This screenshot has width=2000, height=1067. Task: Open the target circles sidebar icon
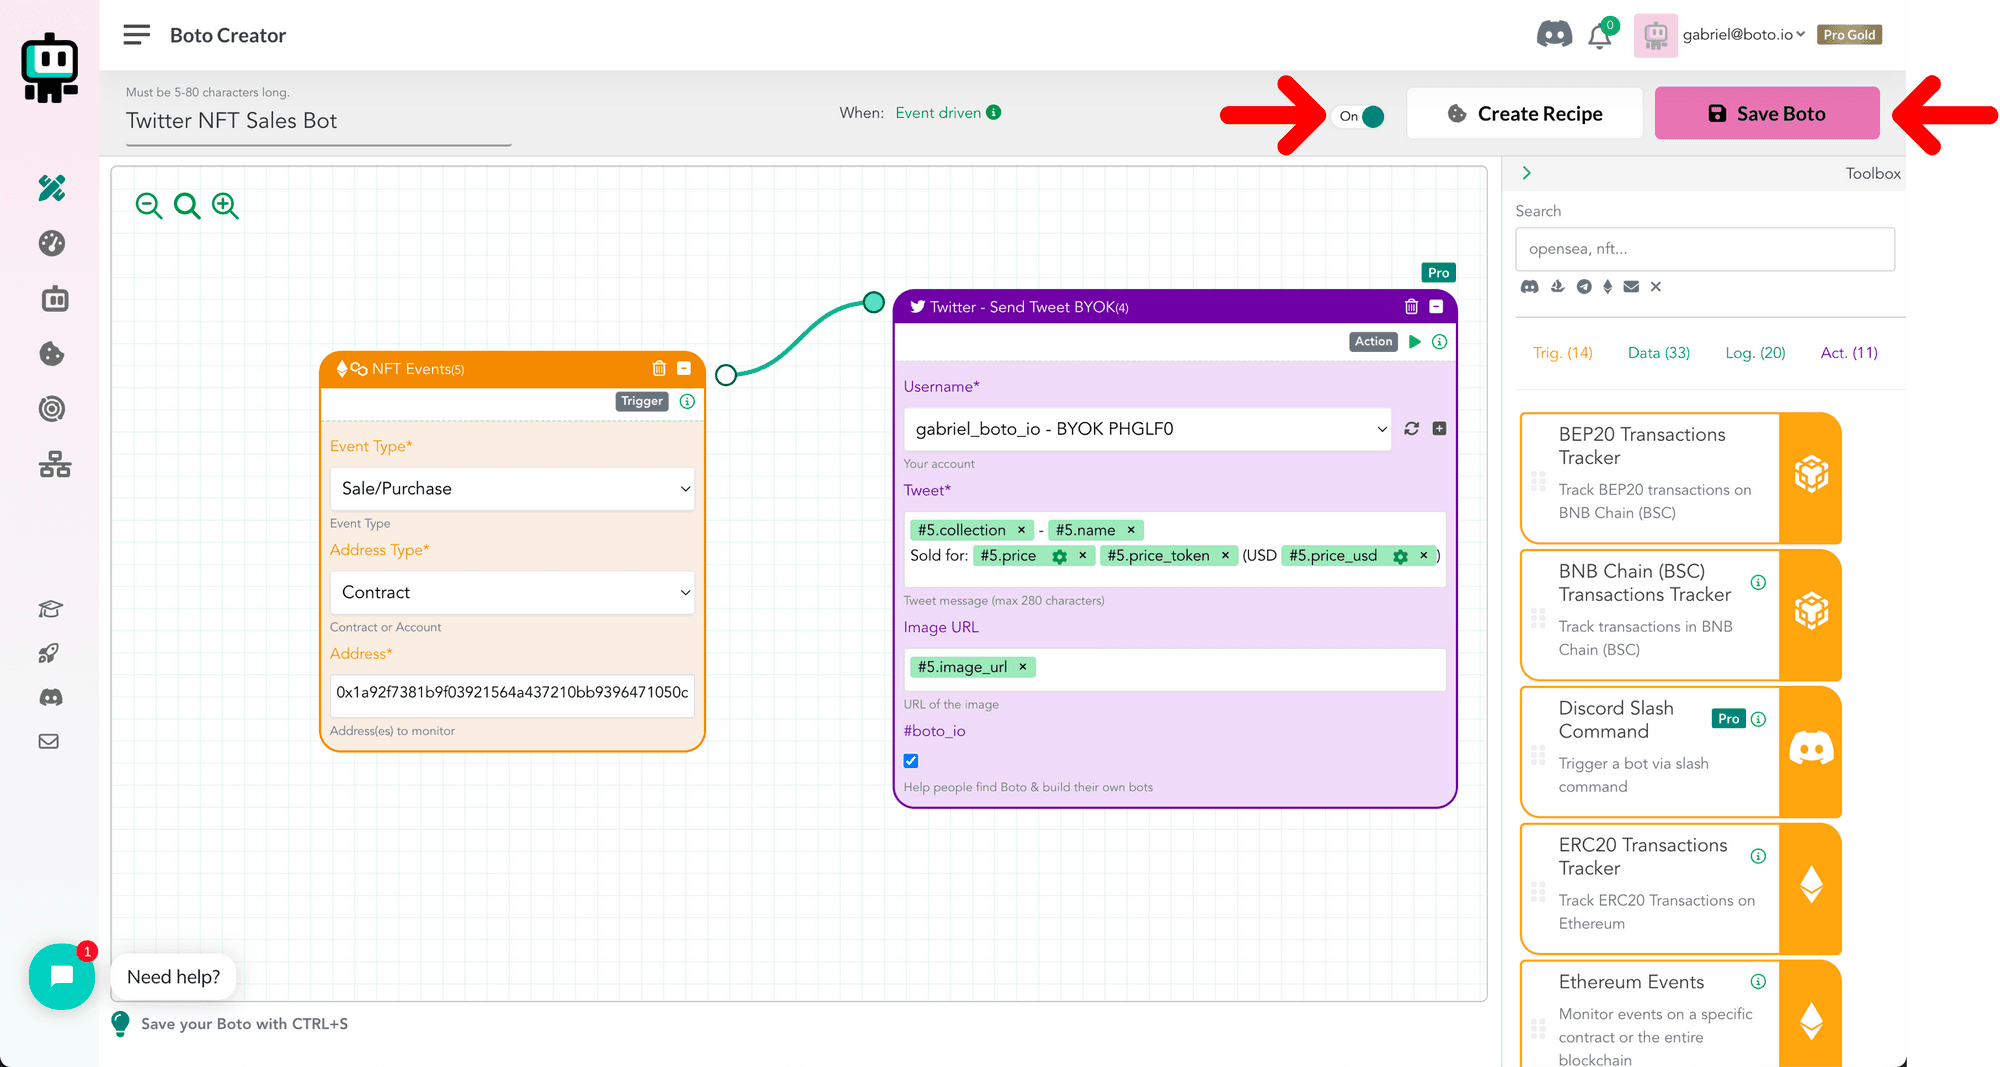(x=52, y=409)
